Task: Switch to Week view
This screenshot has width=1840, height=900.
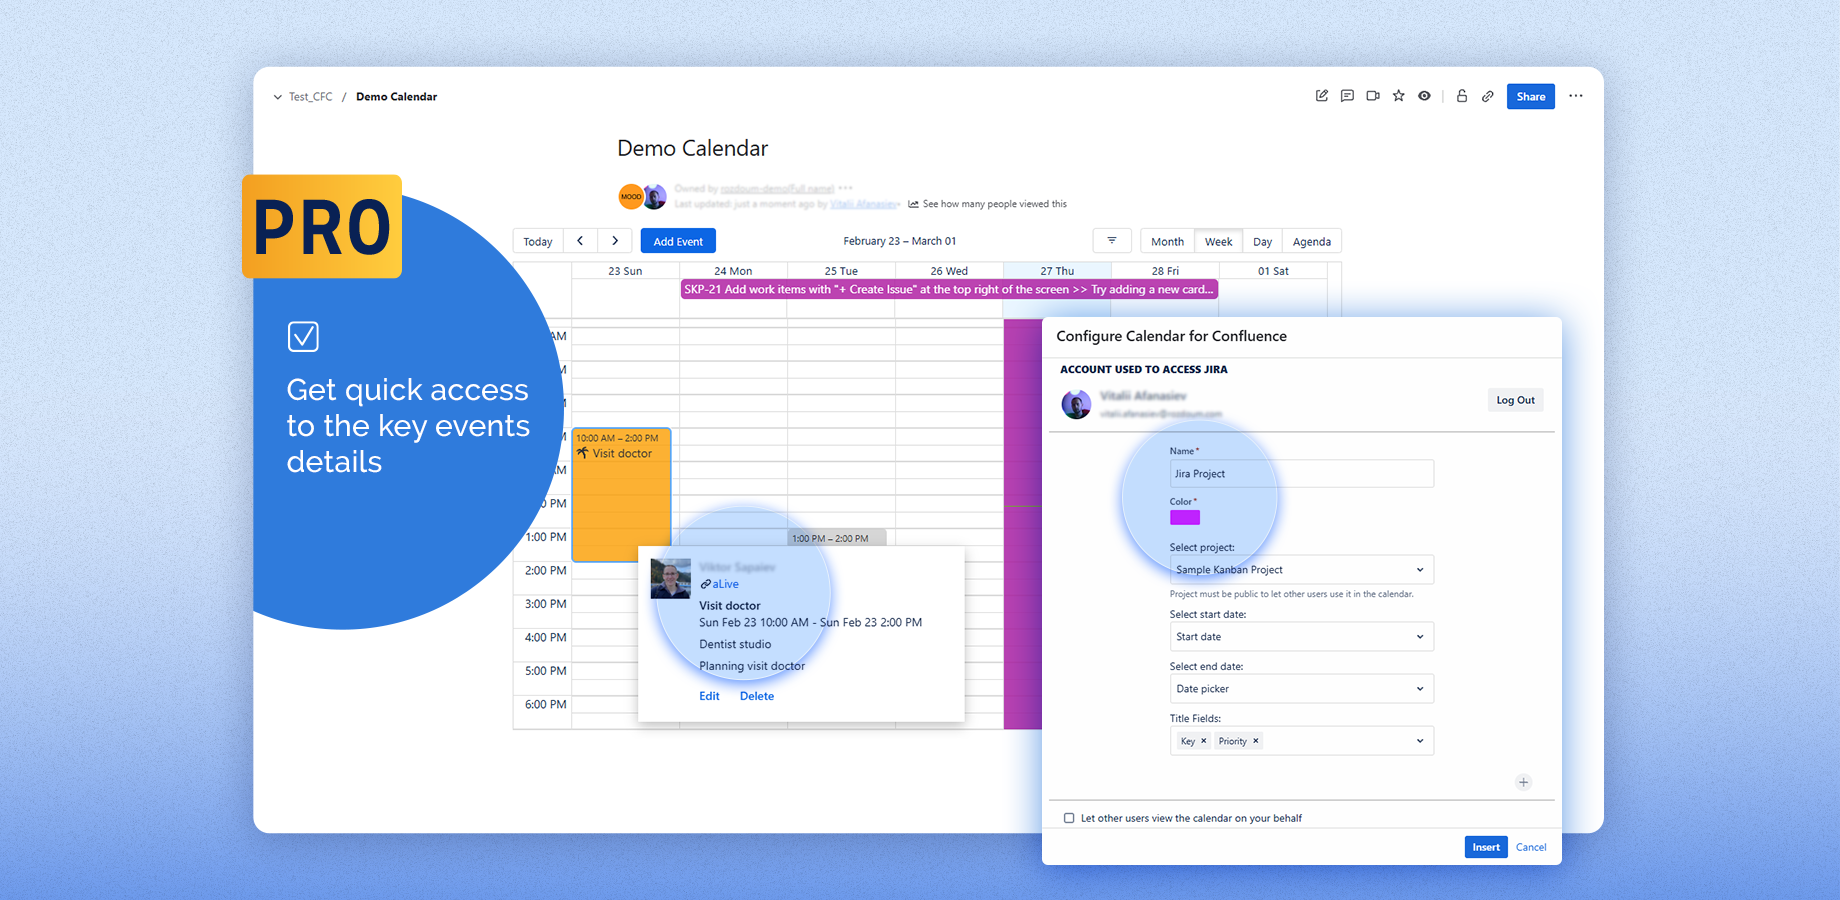Action: pyautogui.click(x=1218, y=241)
